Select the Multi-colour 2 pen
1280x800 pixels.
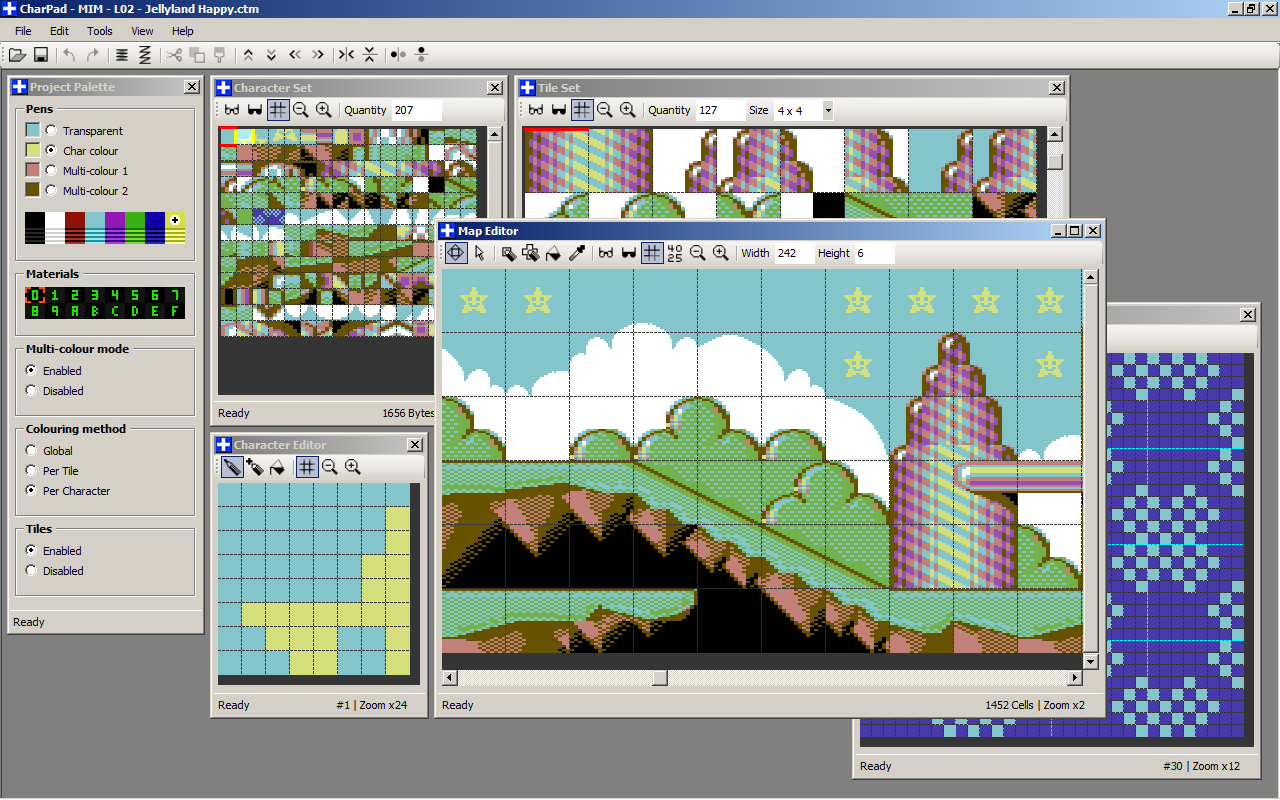point(50,190)
